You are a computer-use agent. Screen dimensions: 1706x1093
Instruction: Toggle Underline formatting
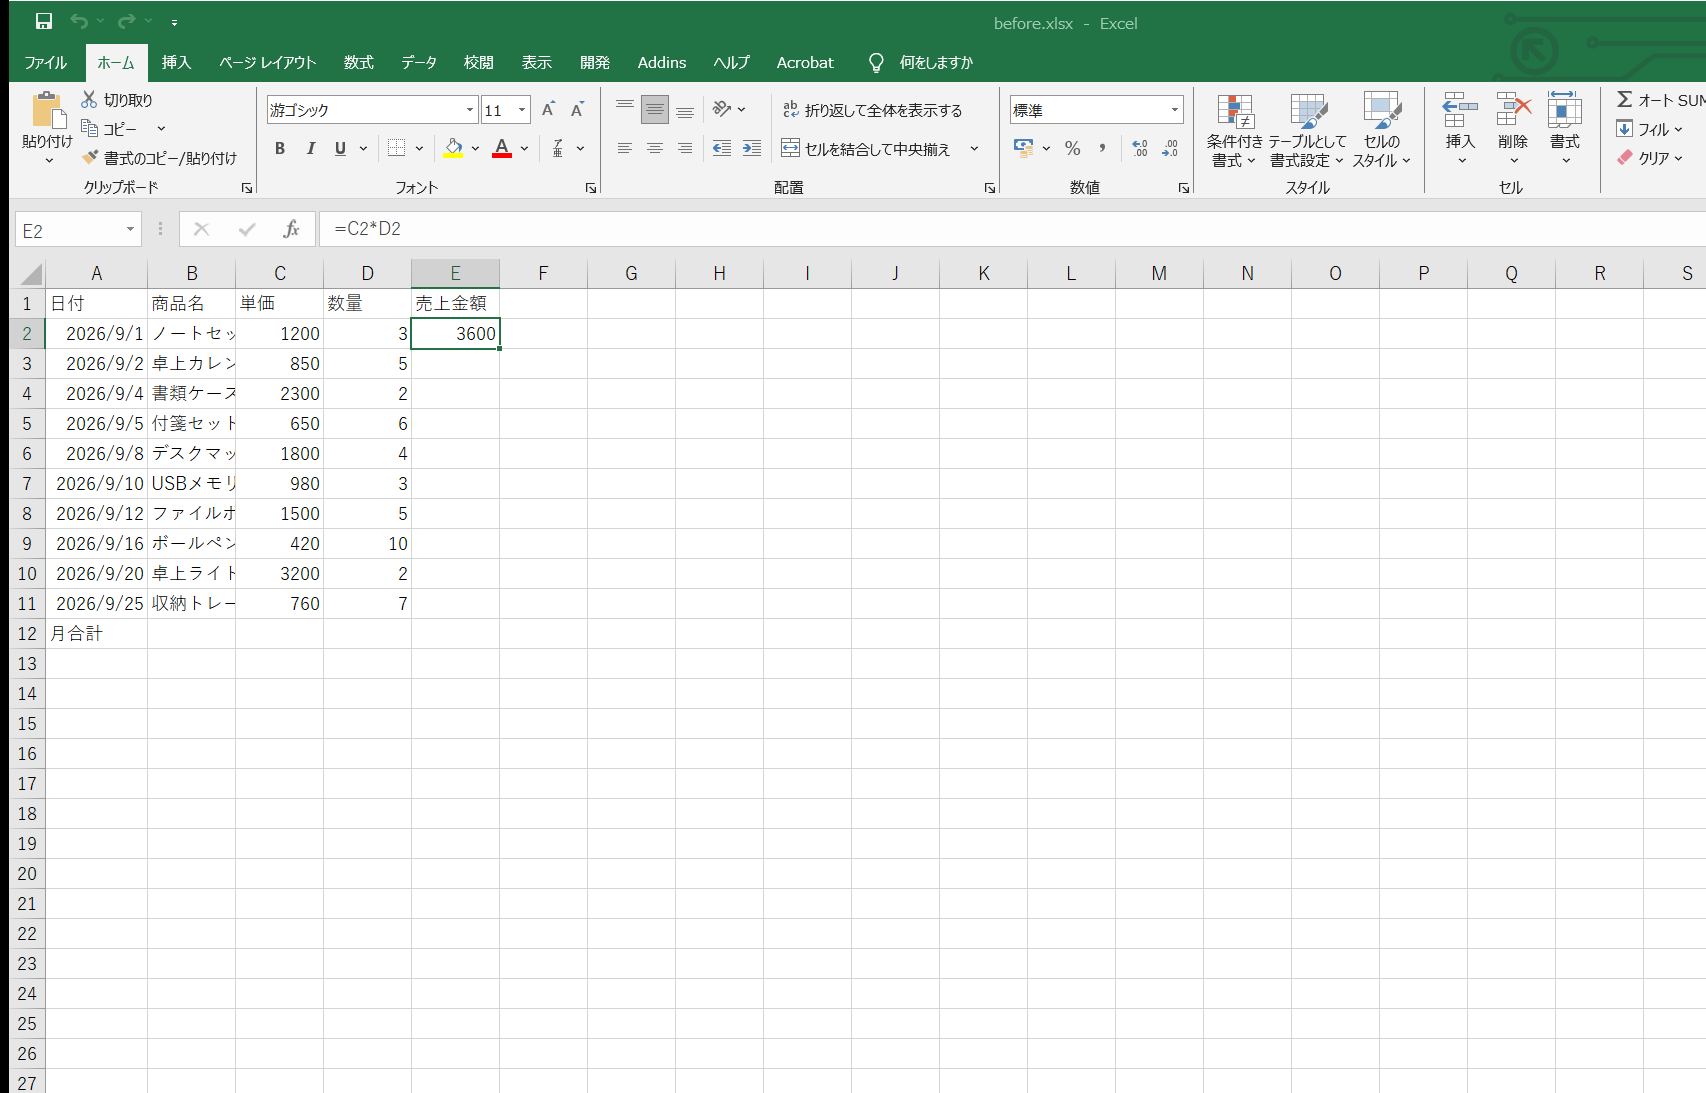point(340,148)
